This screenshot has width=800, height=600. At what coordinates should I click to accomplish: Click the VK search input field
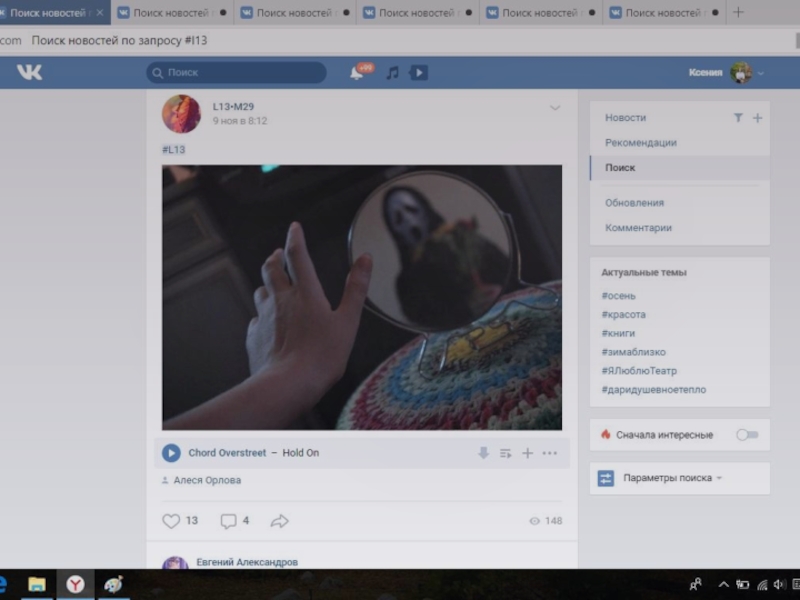pos(236,73)
